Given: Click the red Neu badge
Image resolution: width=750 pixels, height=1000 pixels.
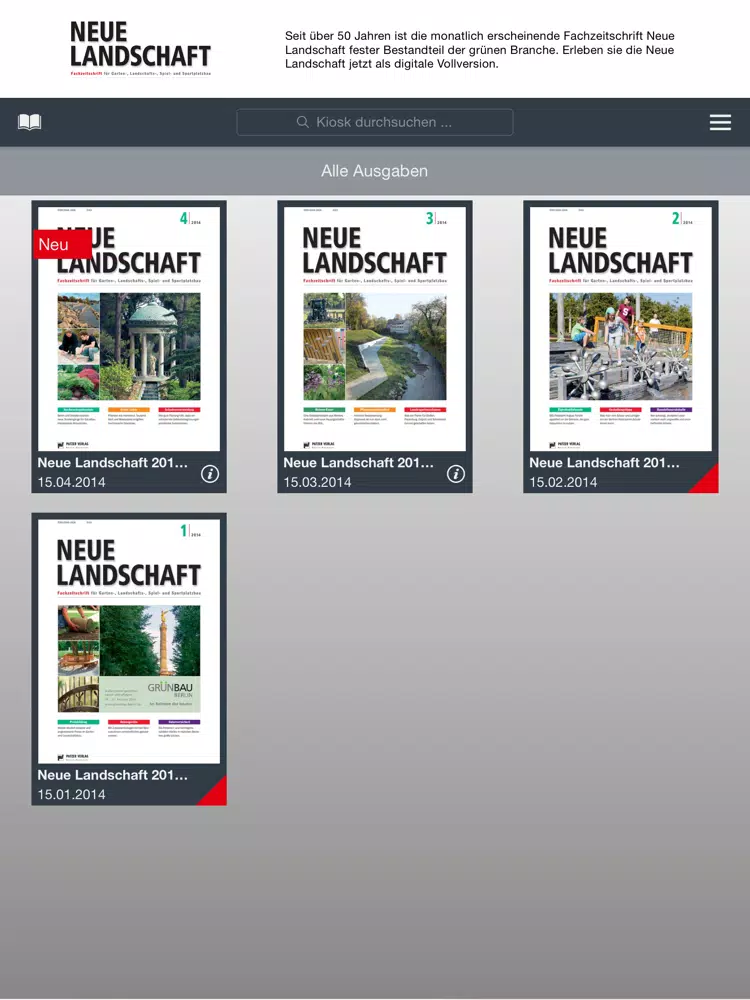Looking at the screenshot, I should point(61,244).
